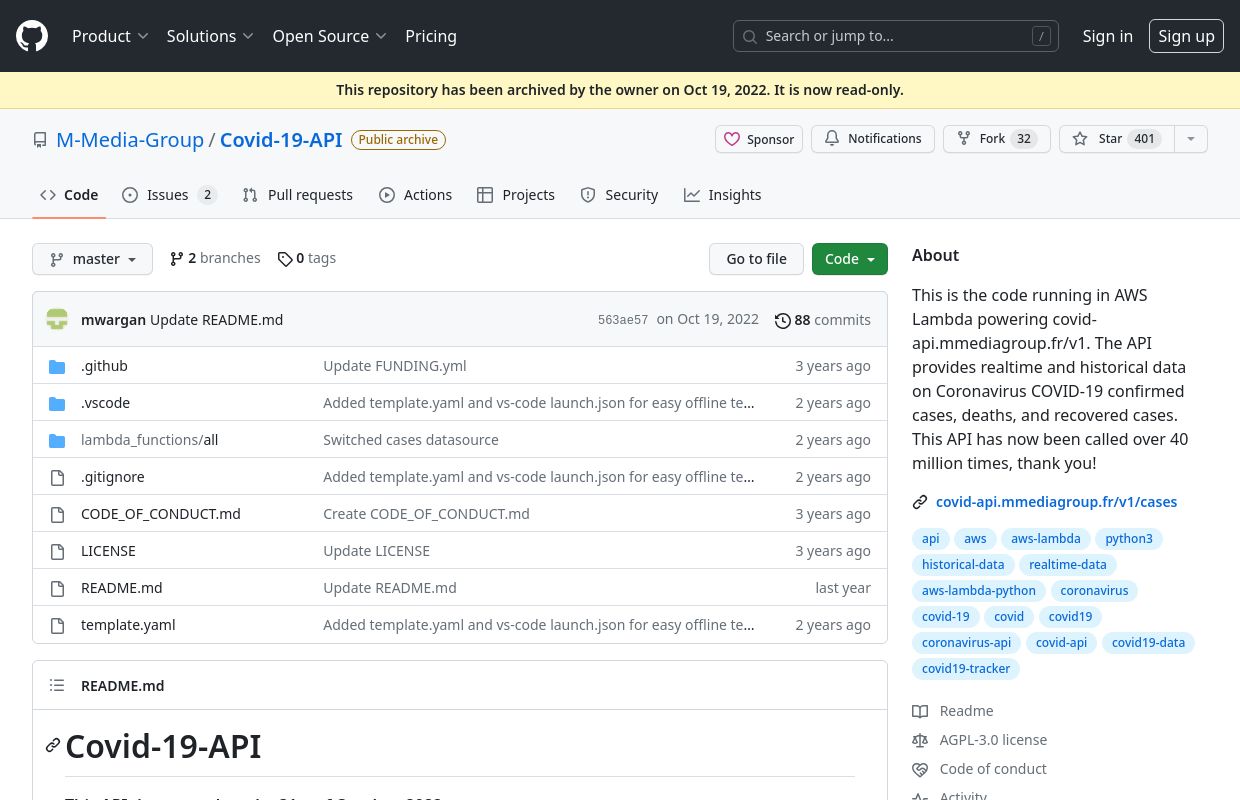Image resolution: width=1240 pixels, height=800 pixels.
Task: Click the Sign up button
Action: point(1186,36)
